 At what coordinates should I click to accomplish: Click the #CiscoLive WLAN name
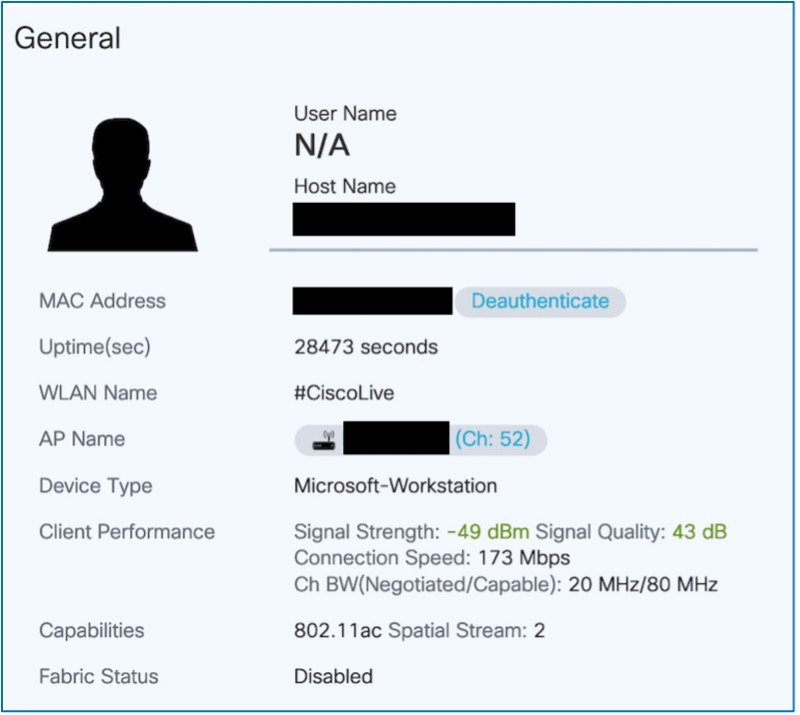[343, 393]
